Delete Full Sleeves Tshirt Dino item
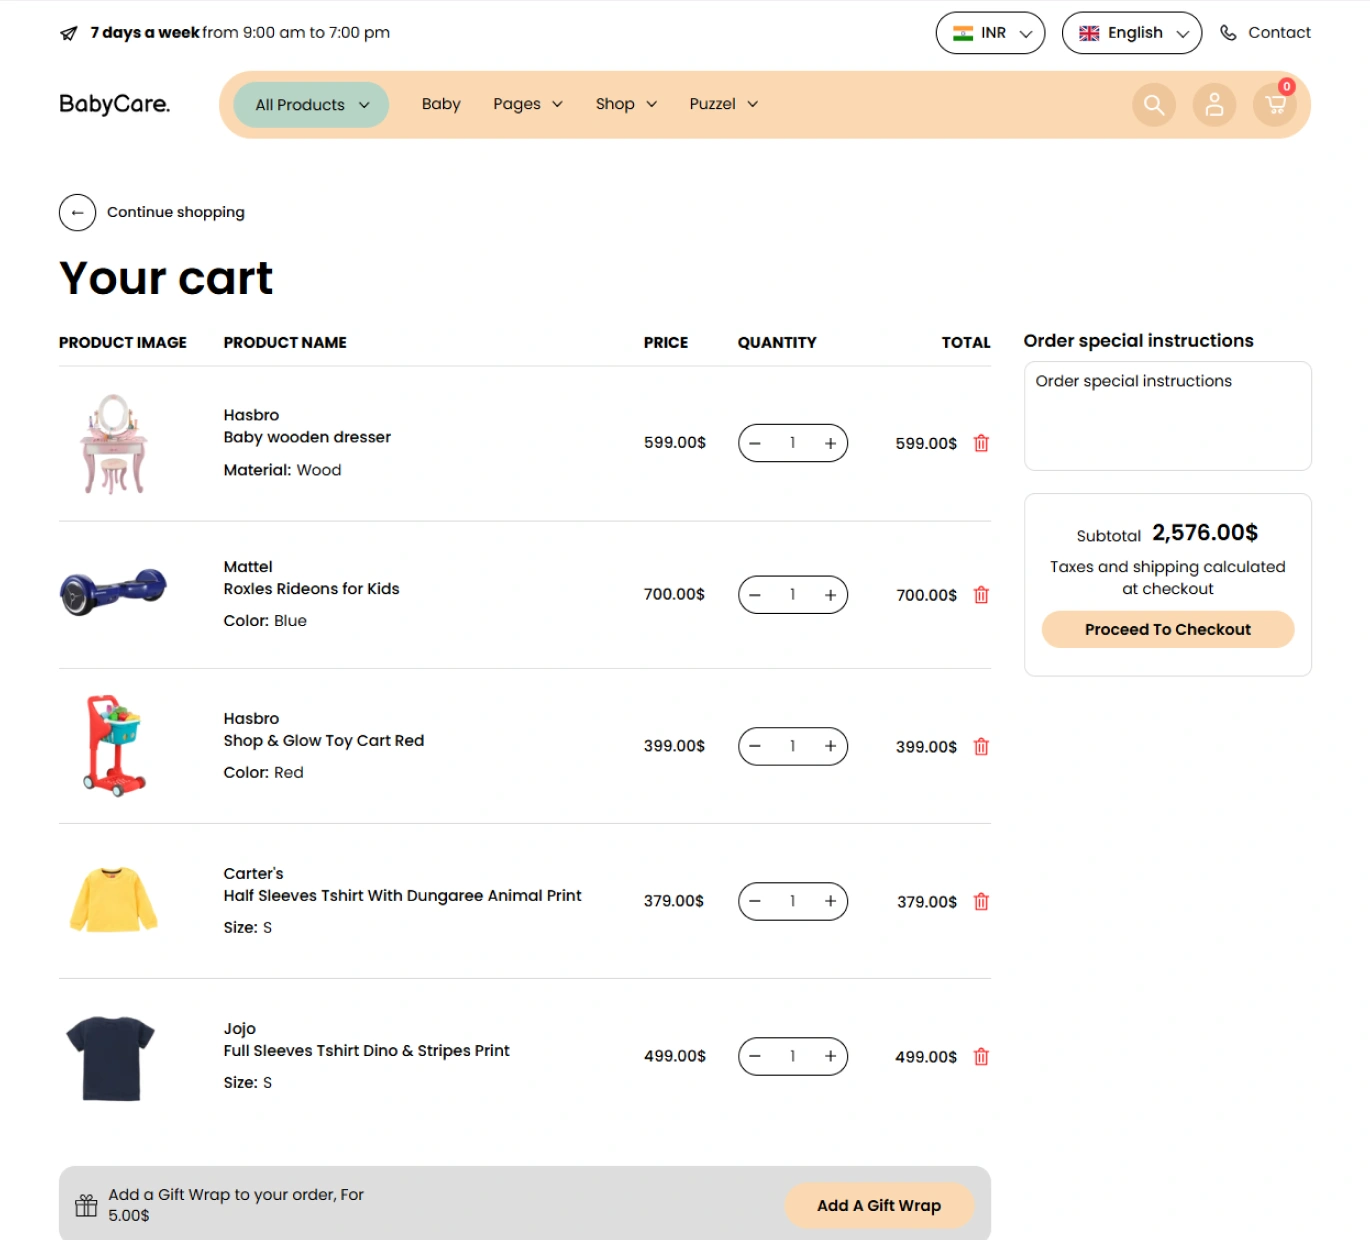The image size is (1370, 1240). (981, 1057)
